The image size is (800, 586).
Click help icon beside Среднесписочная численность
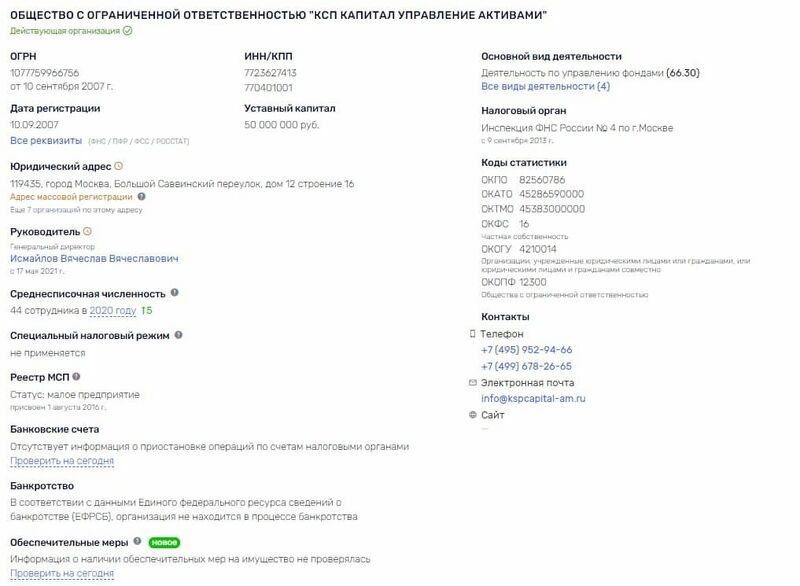point(174,293)
